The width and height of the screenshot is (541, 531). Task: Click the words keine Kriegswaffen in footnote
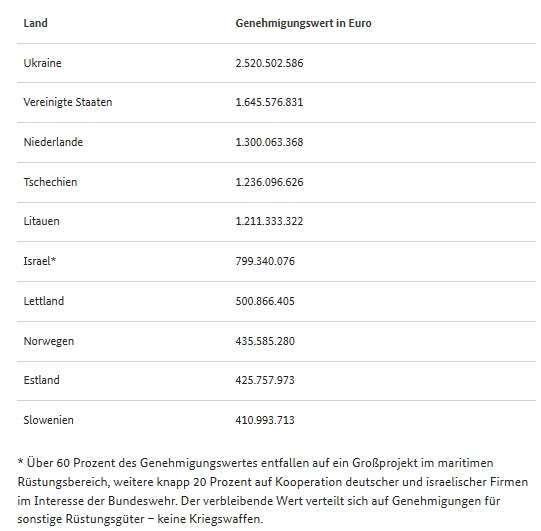[210, 519]
